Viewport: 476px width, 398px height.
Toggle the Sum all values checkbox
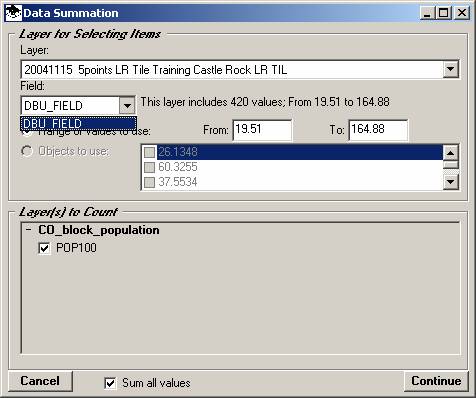110,383
